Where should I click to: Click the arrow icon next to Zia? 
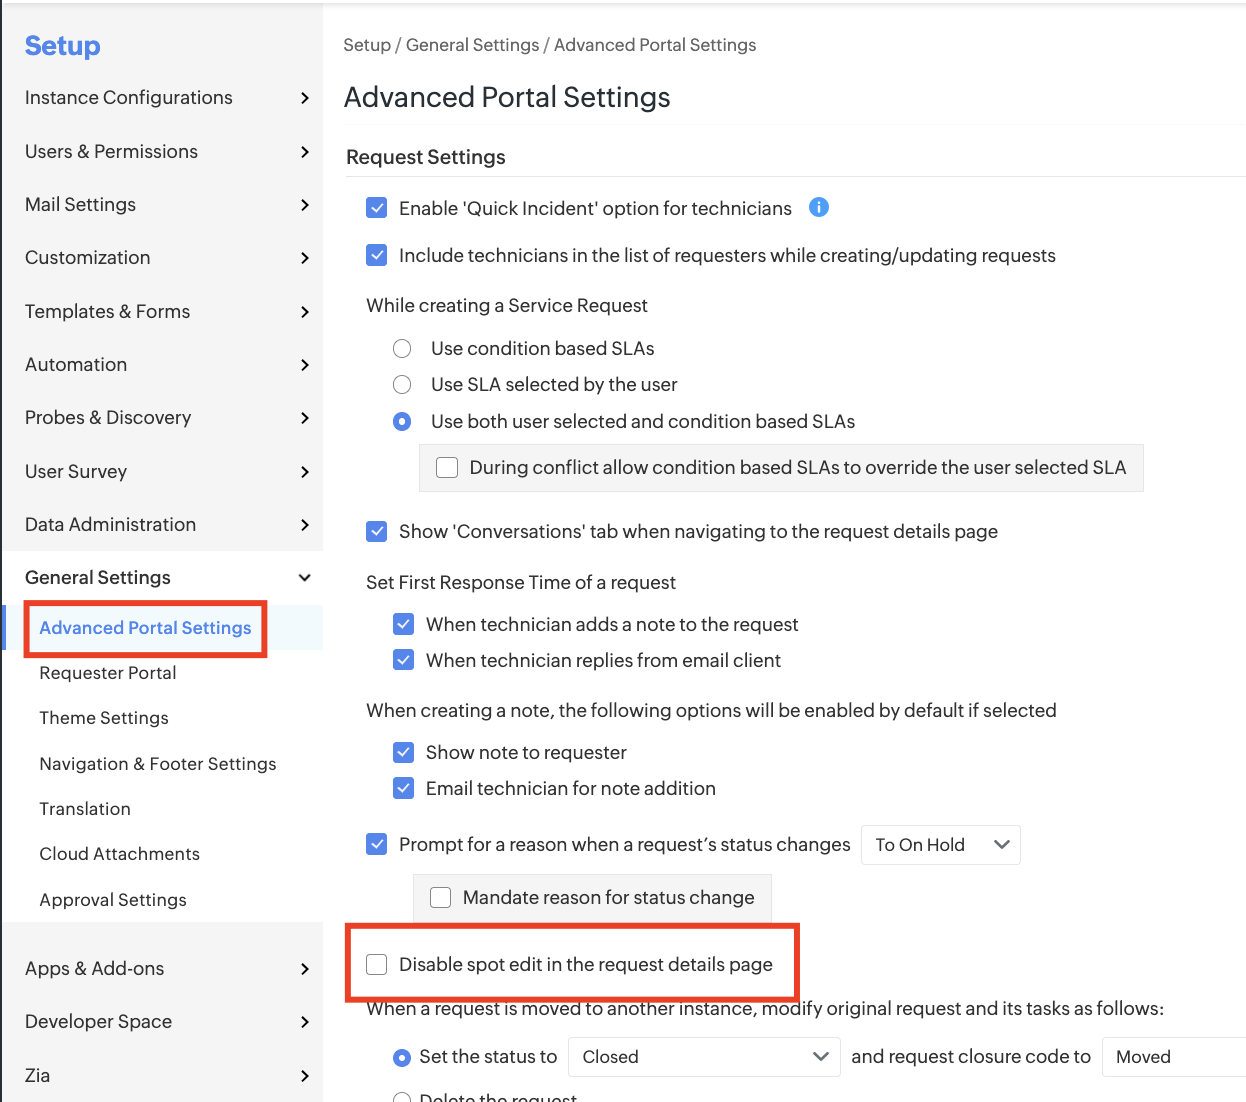305,1076
